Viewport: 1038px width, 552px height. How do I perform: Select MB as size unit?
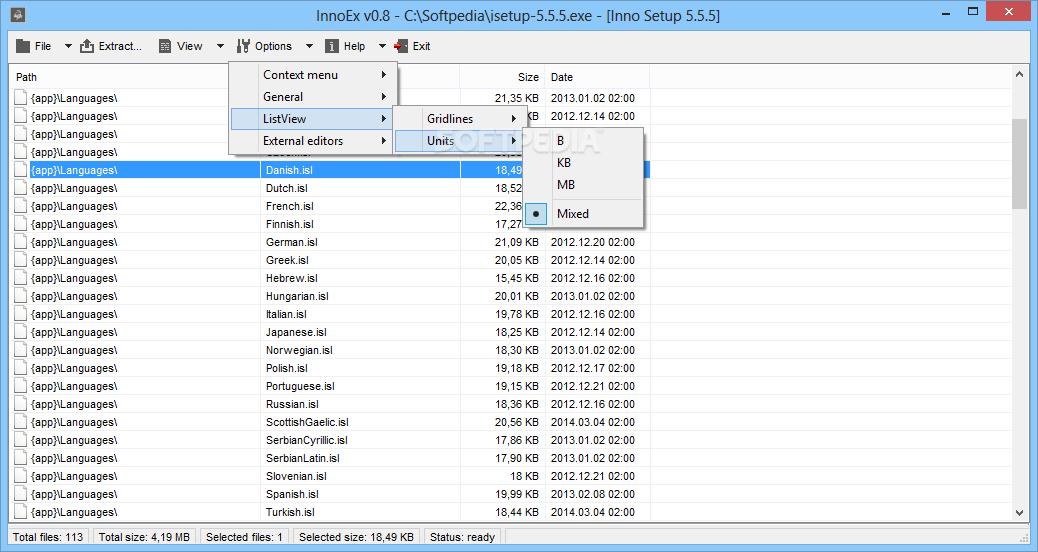(x=583, y=185)
